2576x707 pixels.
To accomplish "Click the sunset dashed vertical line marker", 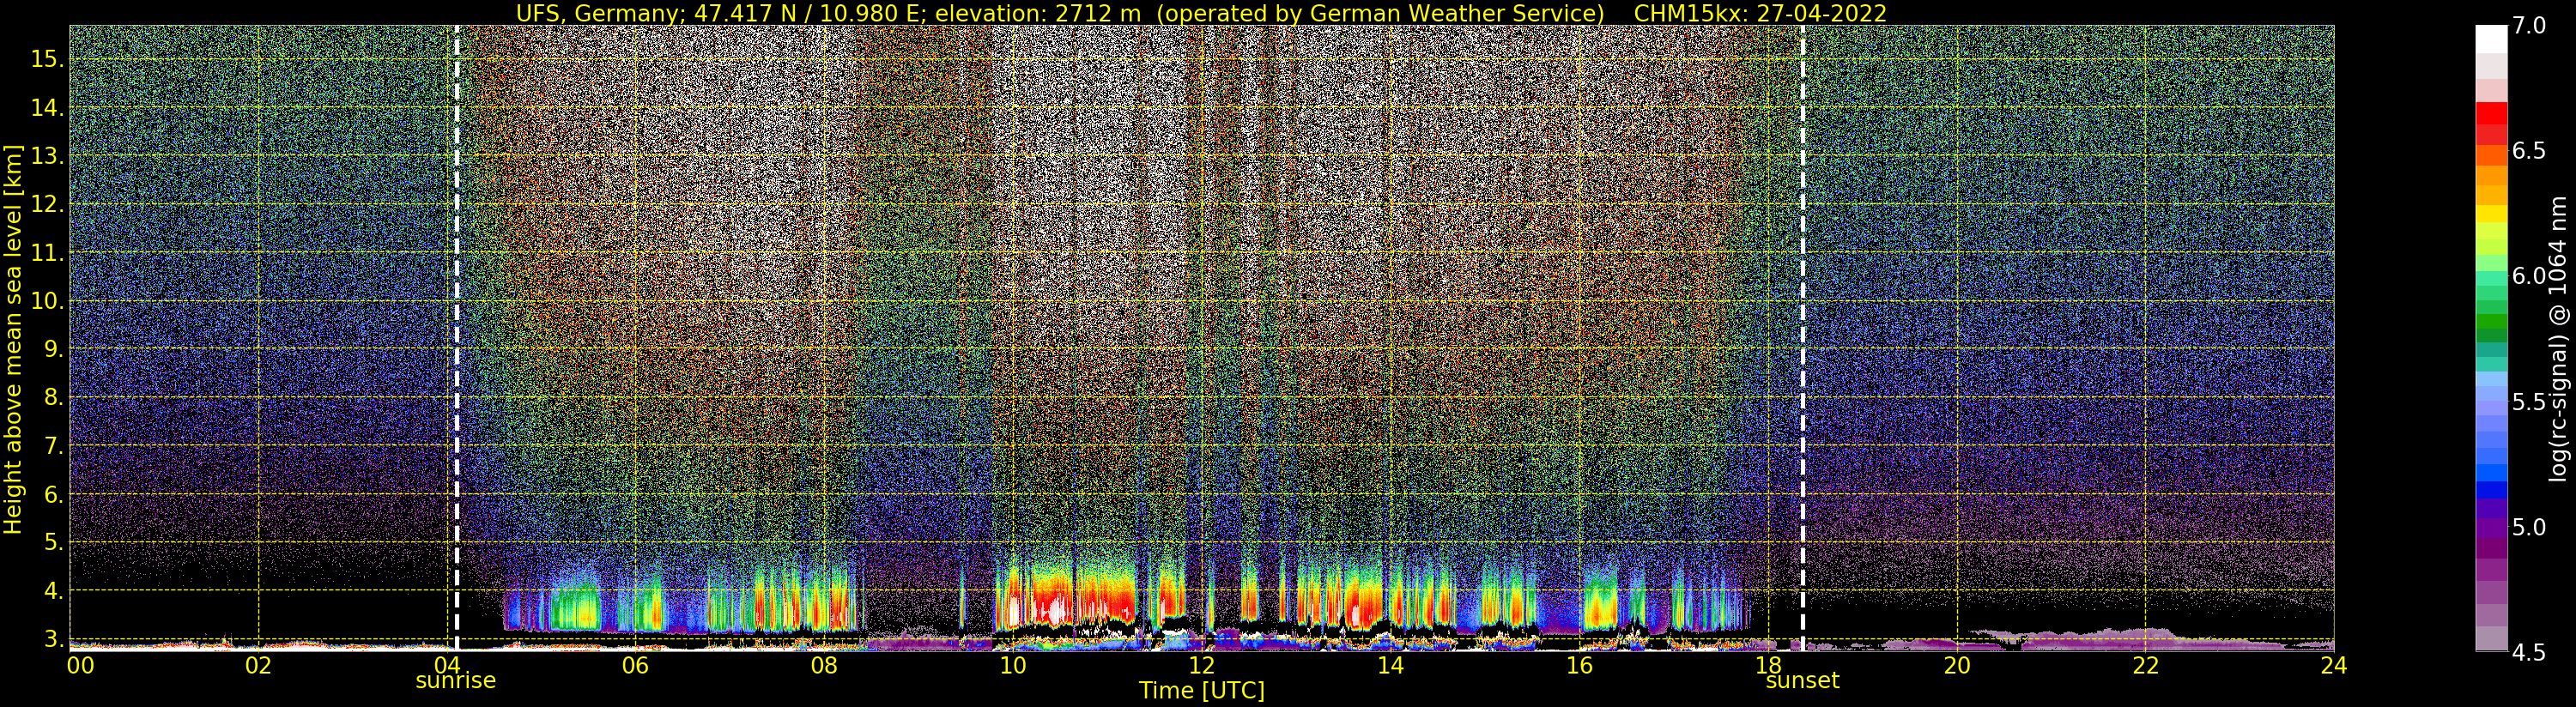I will (1802, 338).
